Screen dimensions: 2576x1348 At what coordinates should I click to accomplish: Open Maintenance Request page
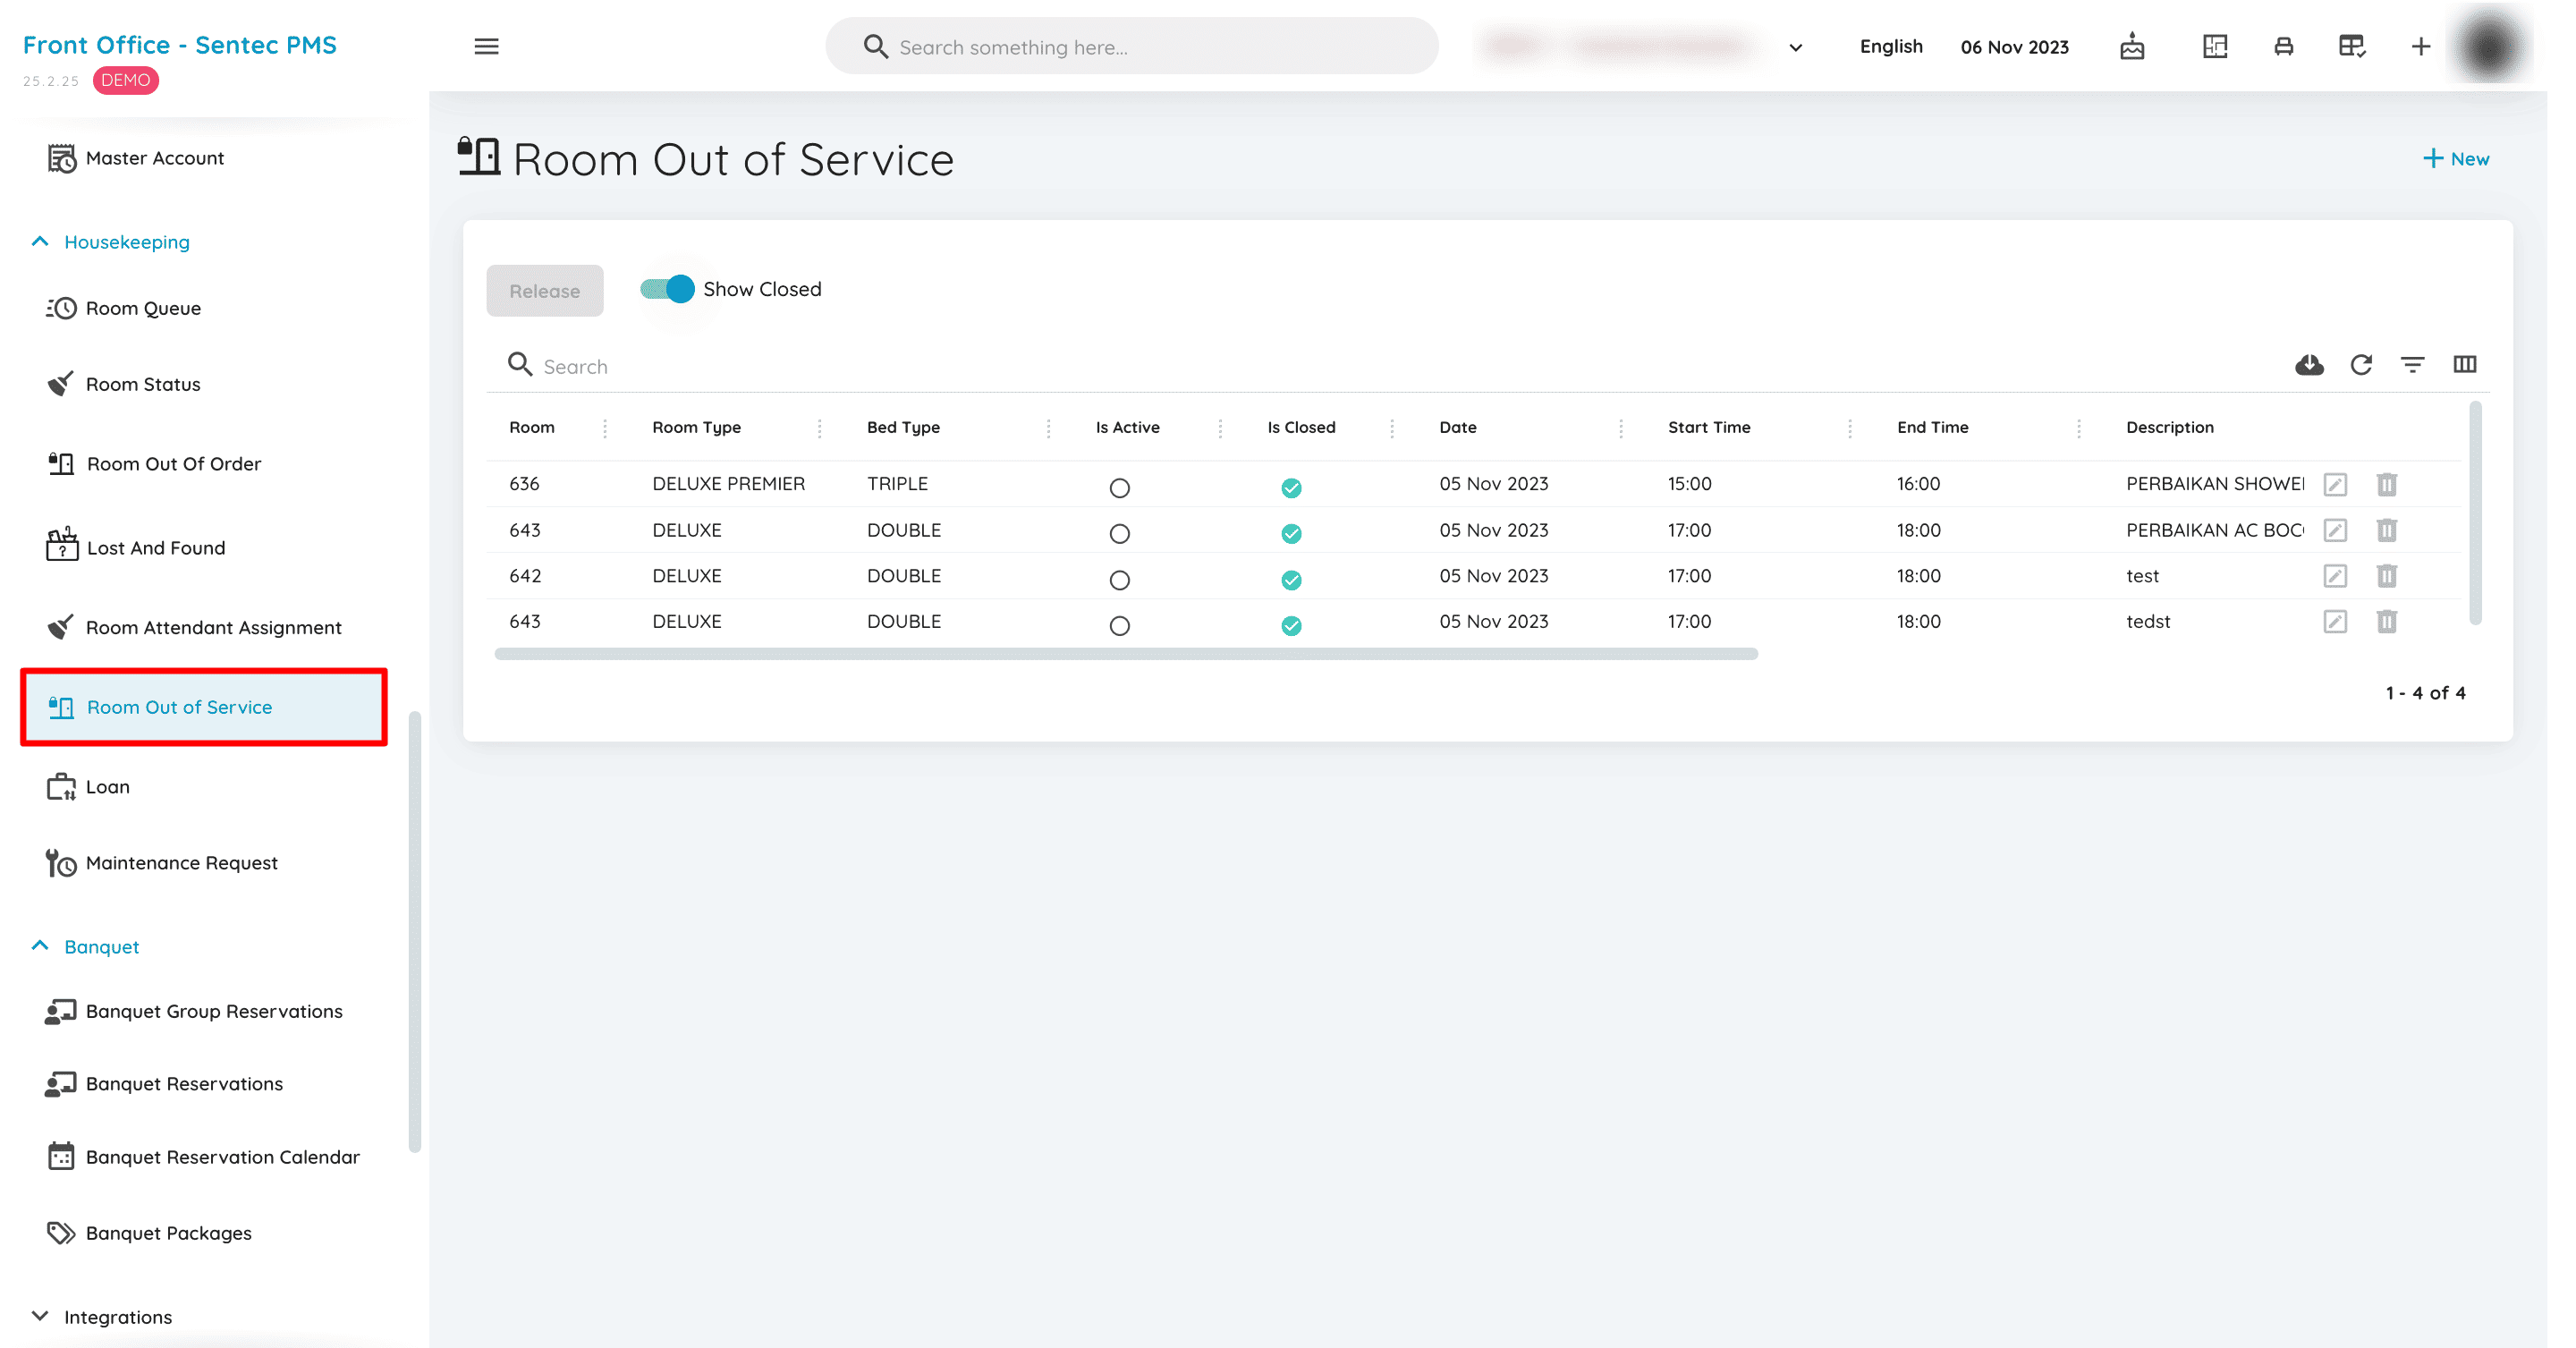point(162,863)
